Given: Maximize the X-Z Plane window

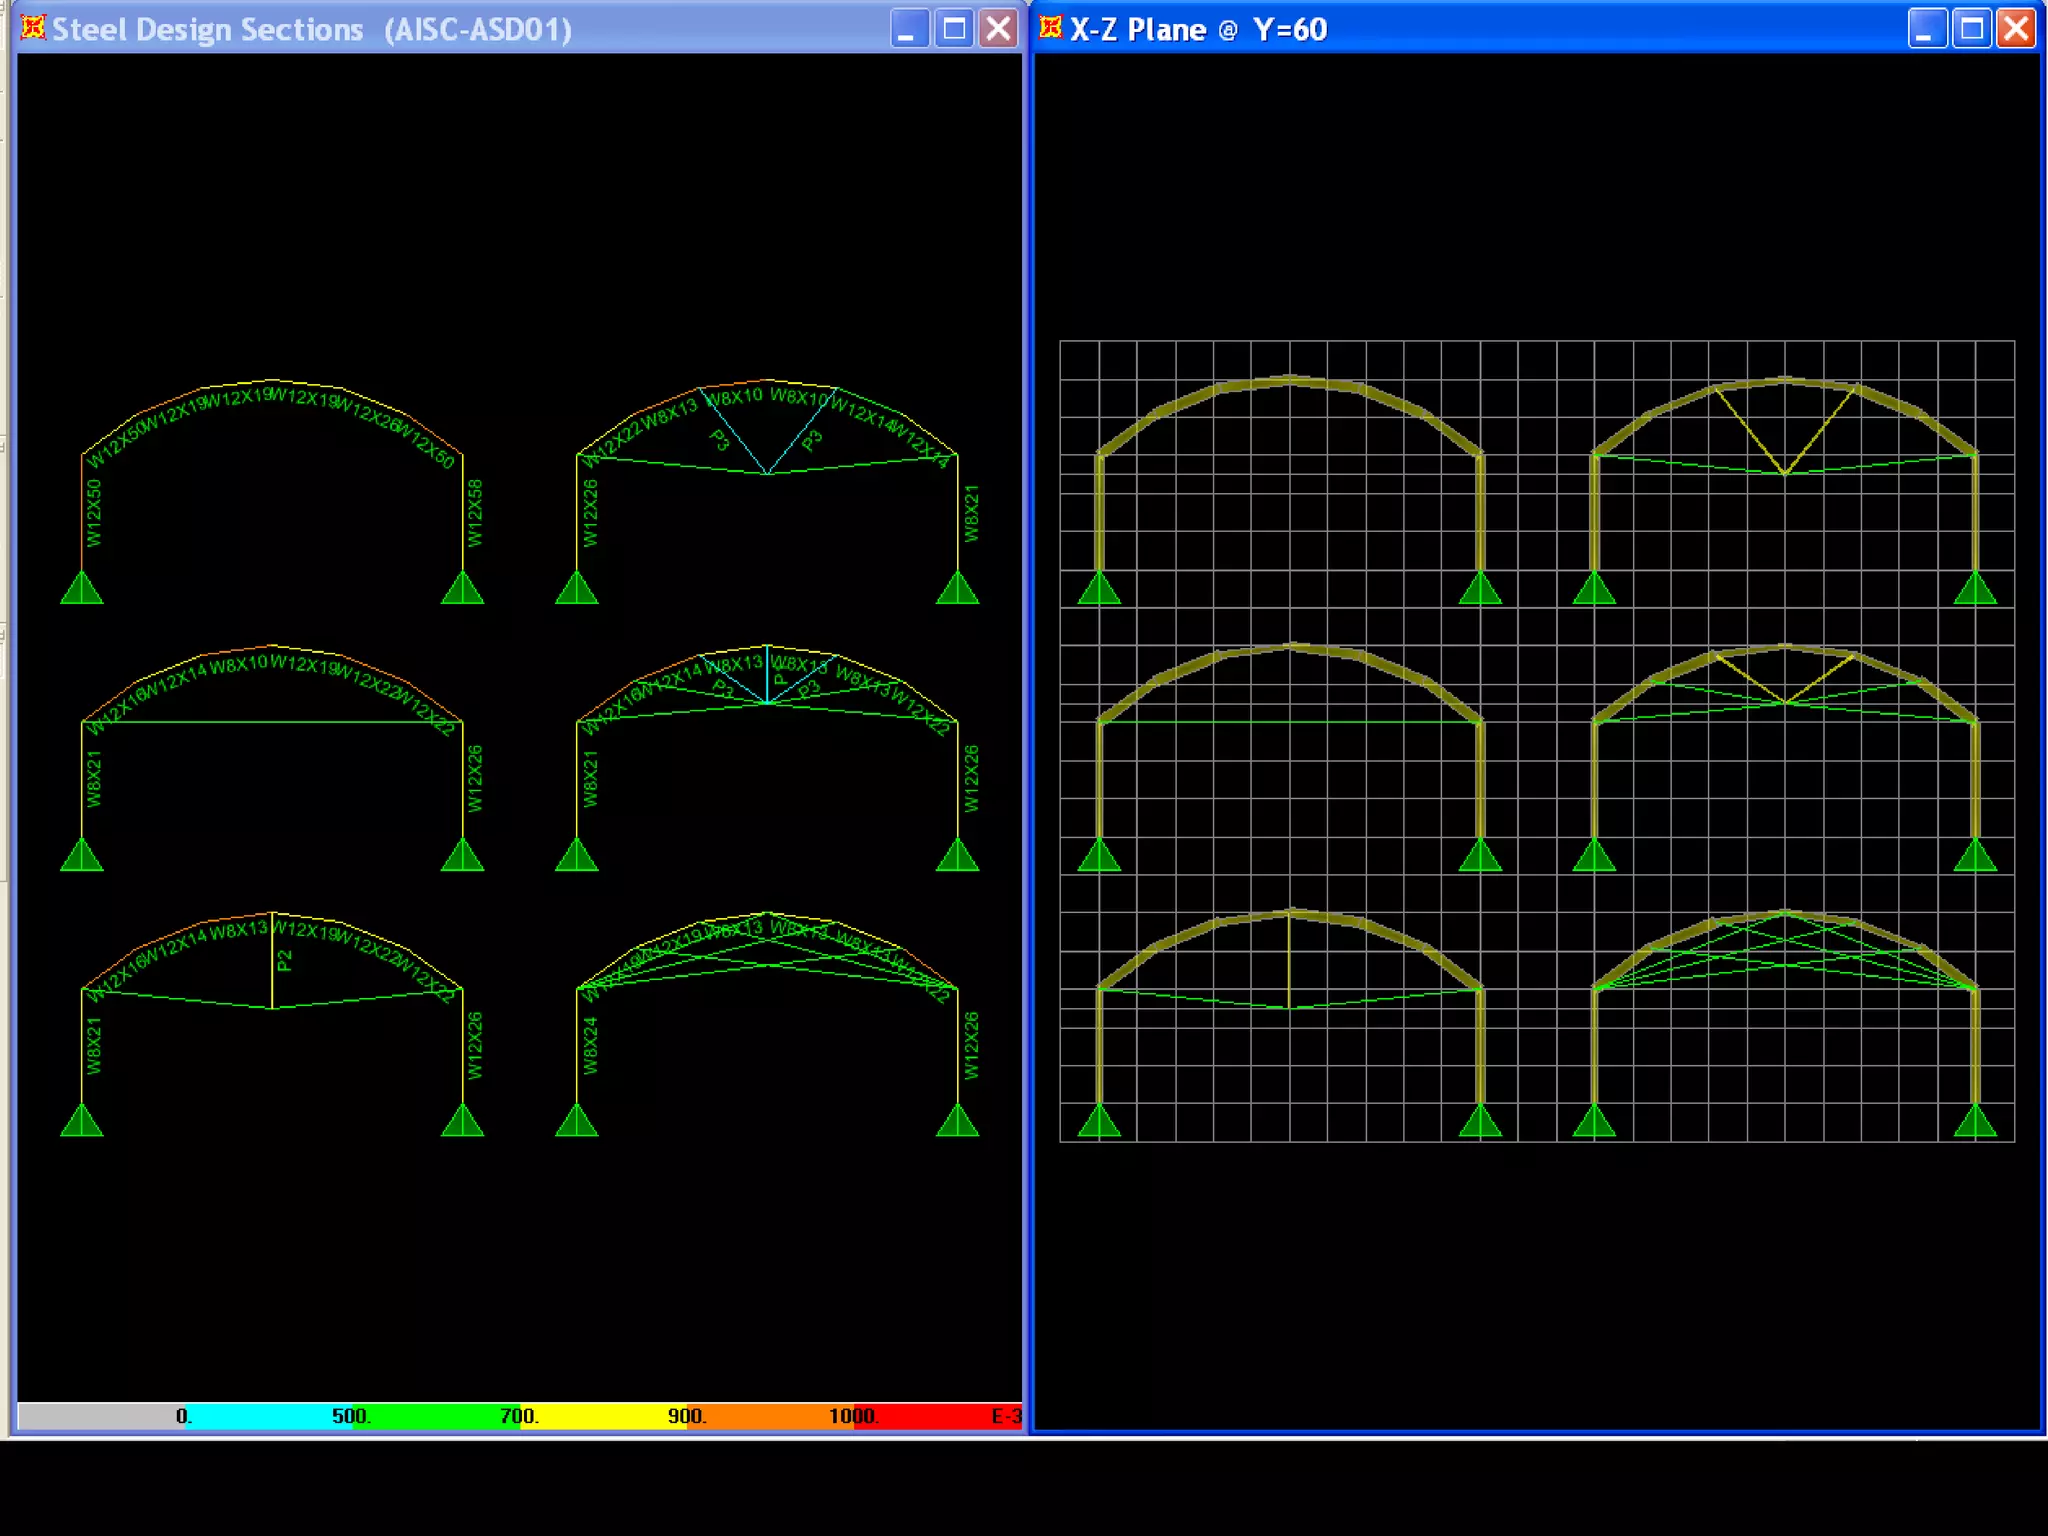Looking at the screenshot, I should coord(1972,29).
